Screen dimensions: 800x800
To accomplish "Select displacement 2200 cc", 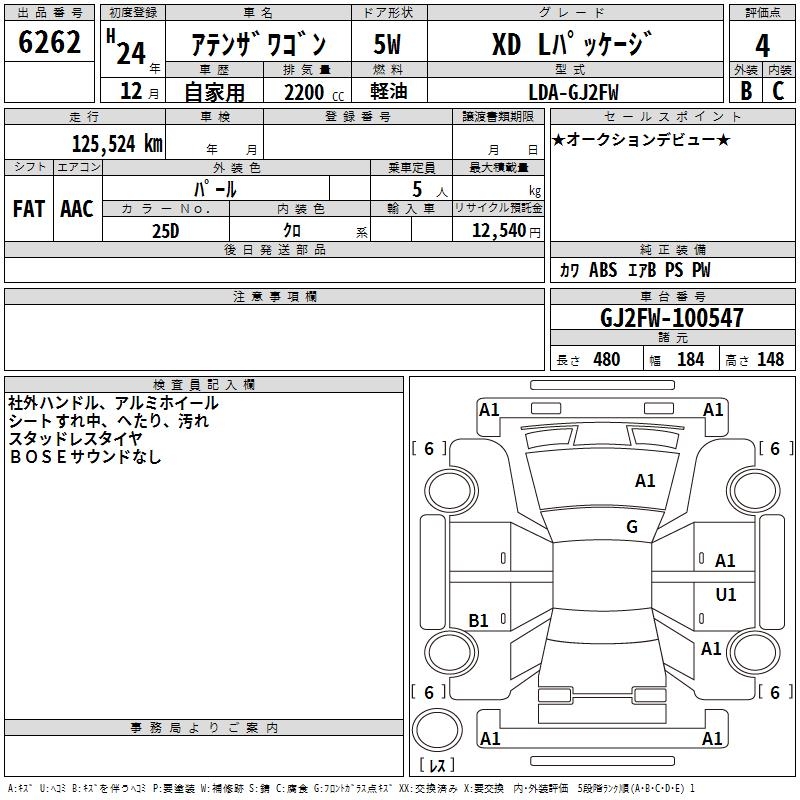I will (x=314, y=92).
